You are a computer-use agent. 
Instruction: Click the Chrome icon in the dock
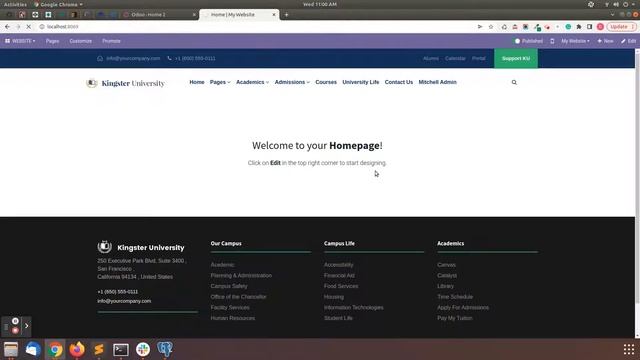click(55, 350)
